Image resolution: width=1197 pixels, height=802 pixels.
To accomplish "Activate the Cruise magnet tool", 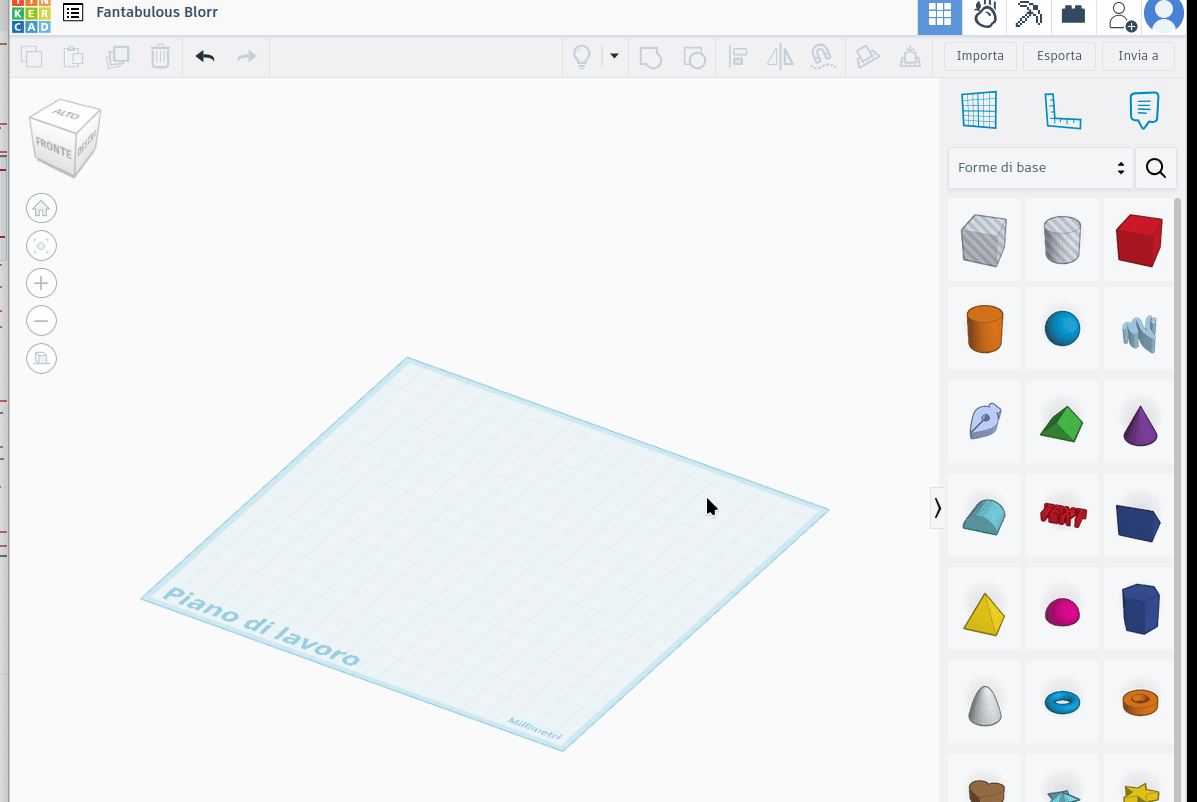I will [822, 57].
